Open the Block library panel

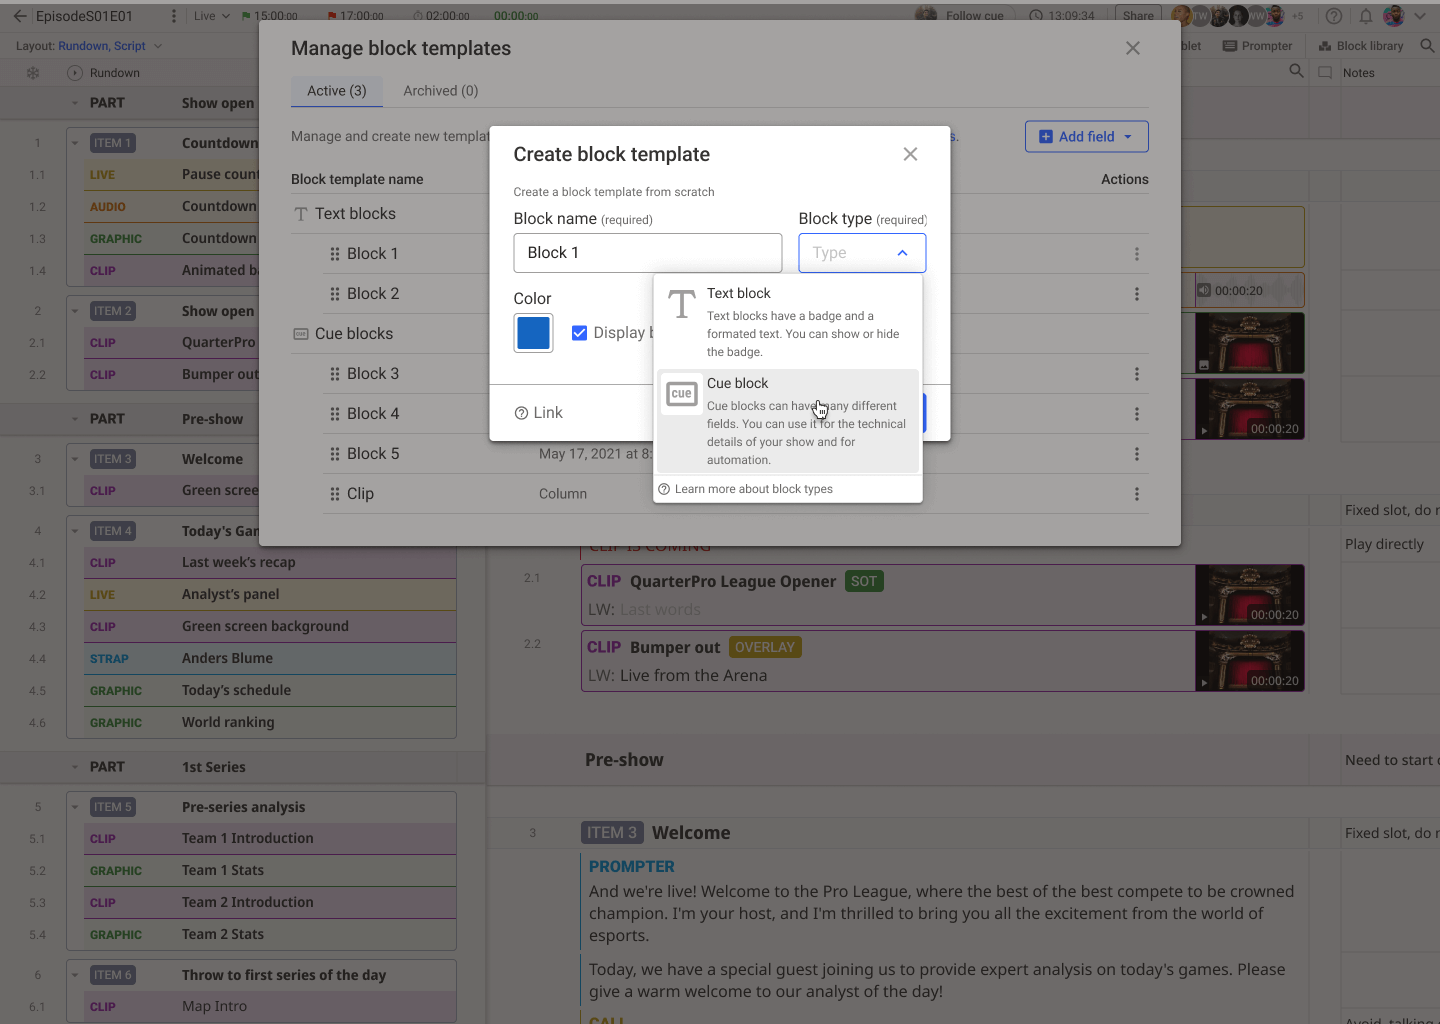point(1361,46)
